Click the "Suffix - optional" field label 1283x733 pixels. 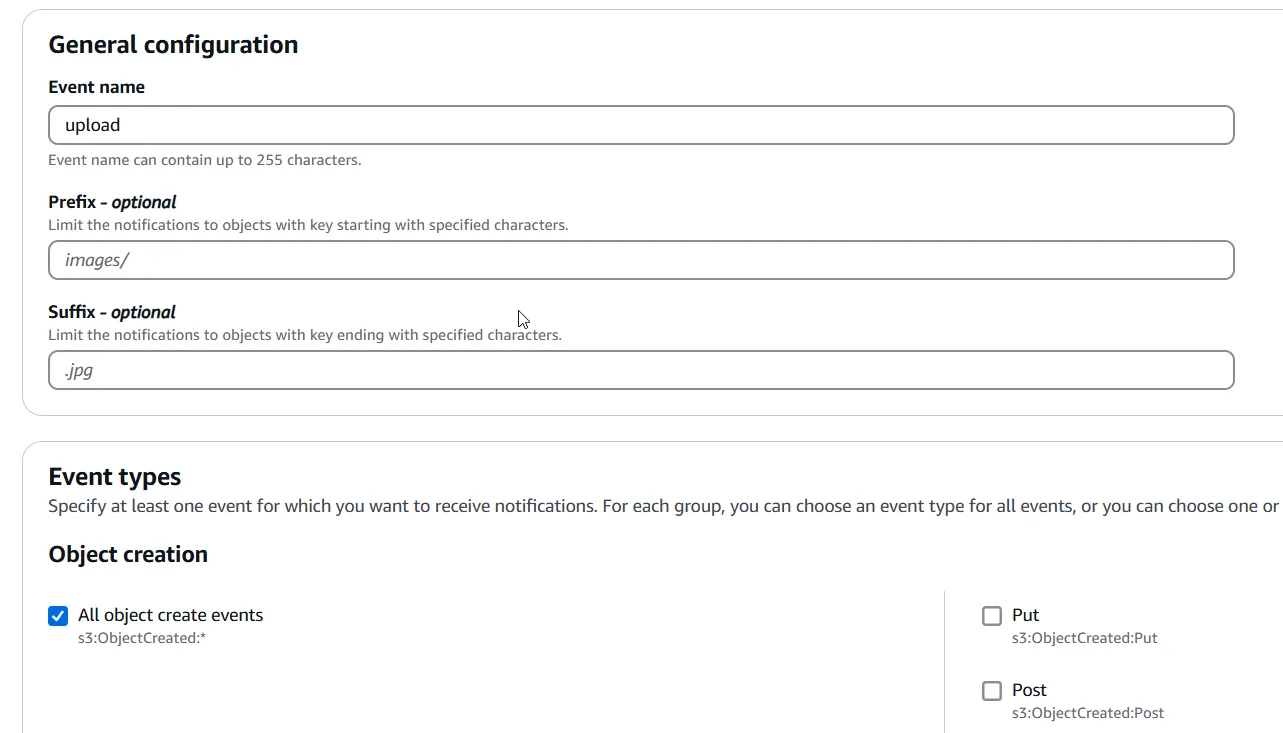coord(111,312)
